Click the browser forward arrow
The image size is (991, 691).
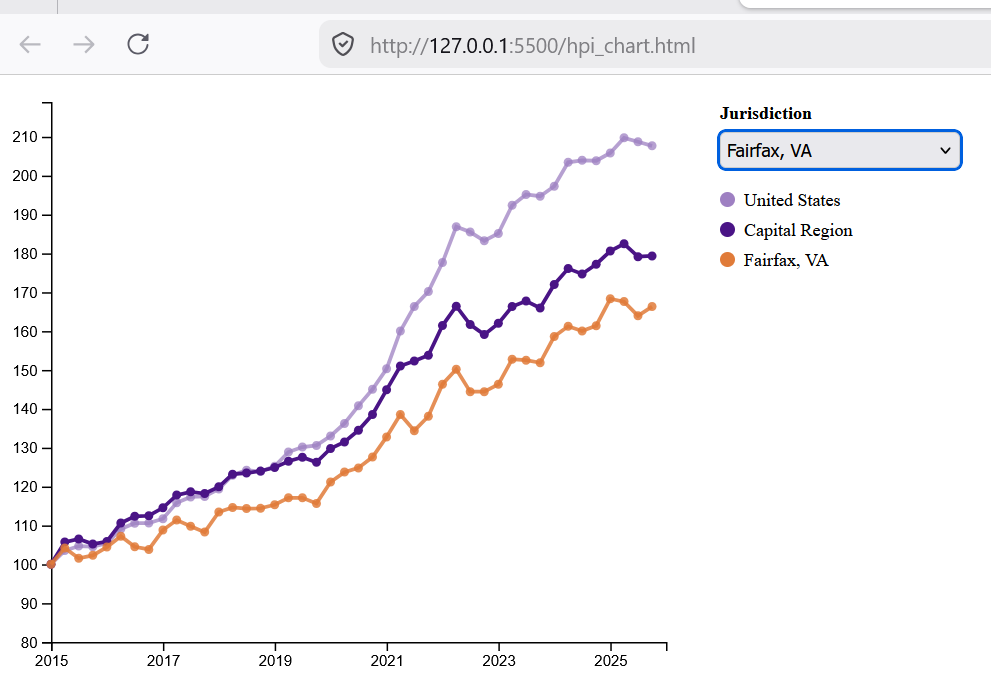tap(84, 44)
